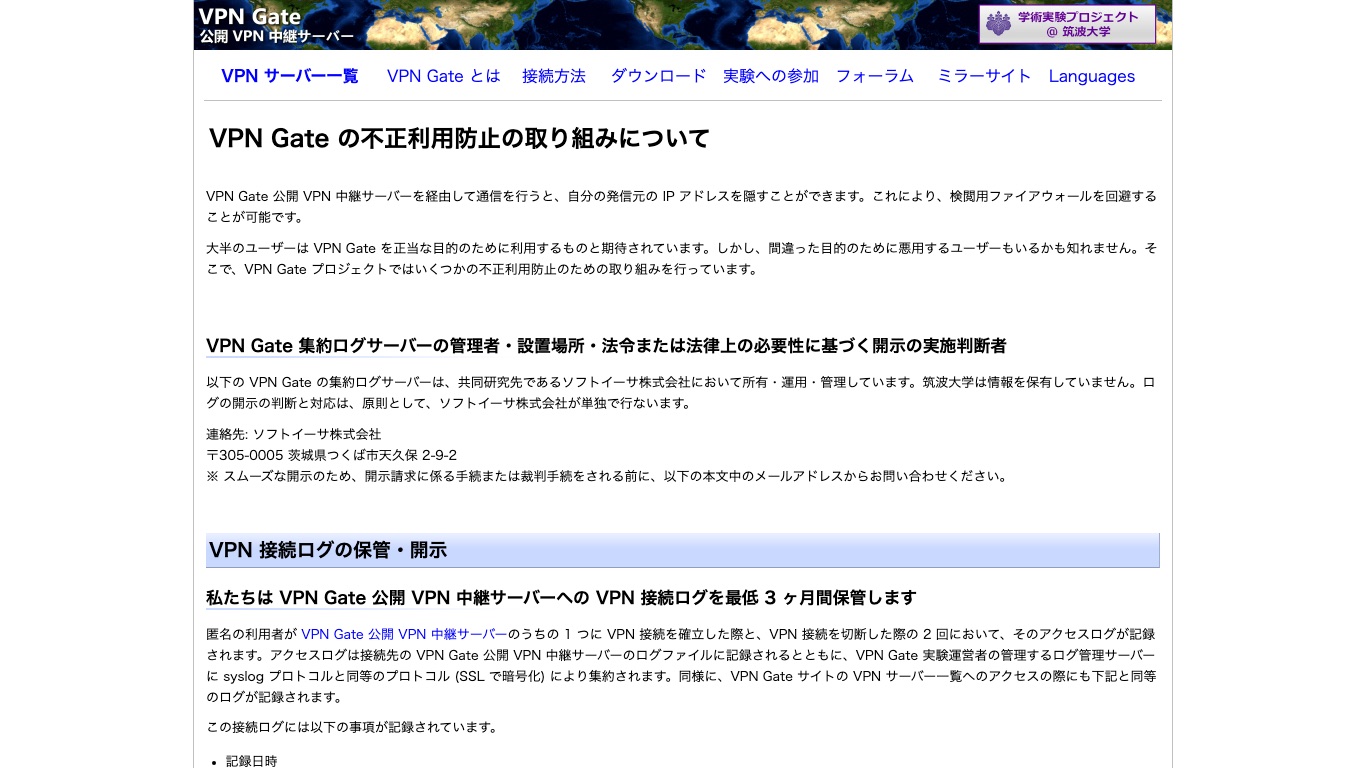Image resolution: width=1366 pixels, height=768 pixels.
Task: Click the ※ スムーズな開示のため note line
Action: point(606,476)
